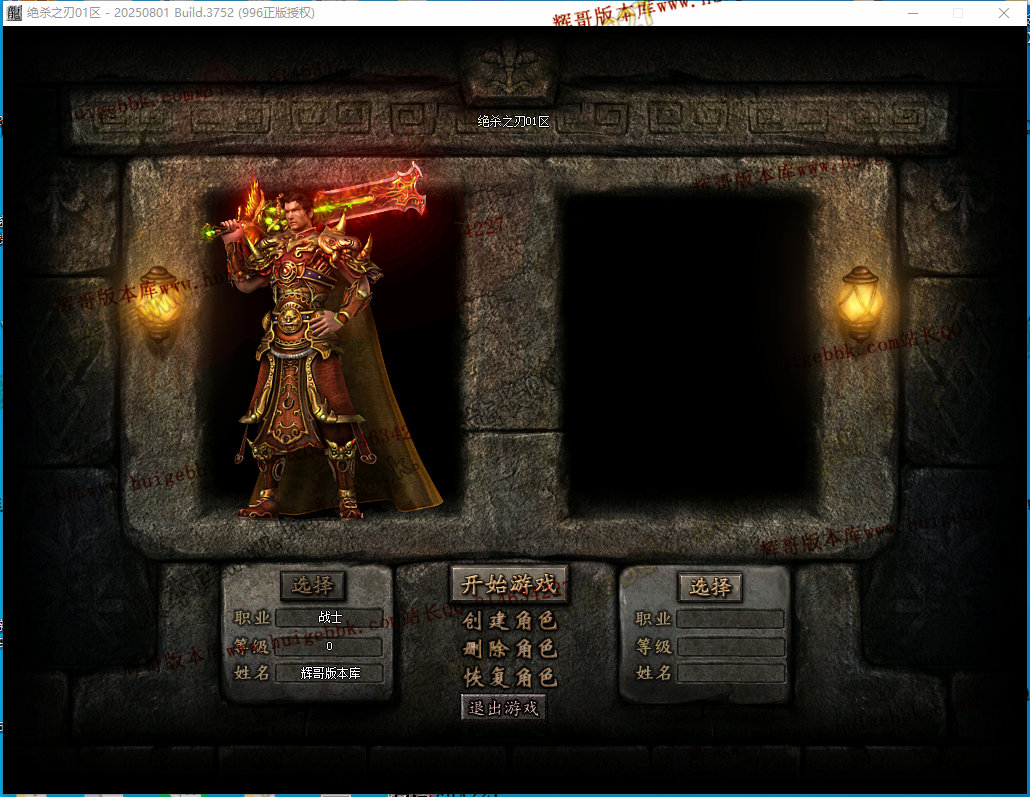Click the empty 姓名 field on right panel
The image size is (1030, 797).
730,673
